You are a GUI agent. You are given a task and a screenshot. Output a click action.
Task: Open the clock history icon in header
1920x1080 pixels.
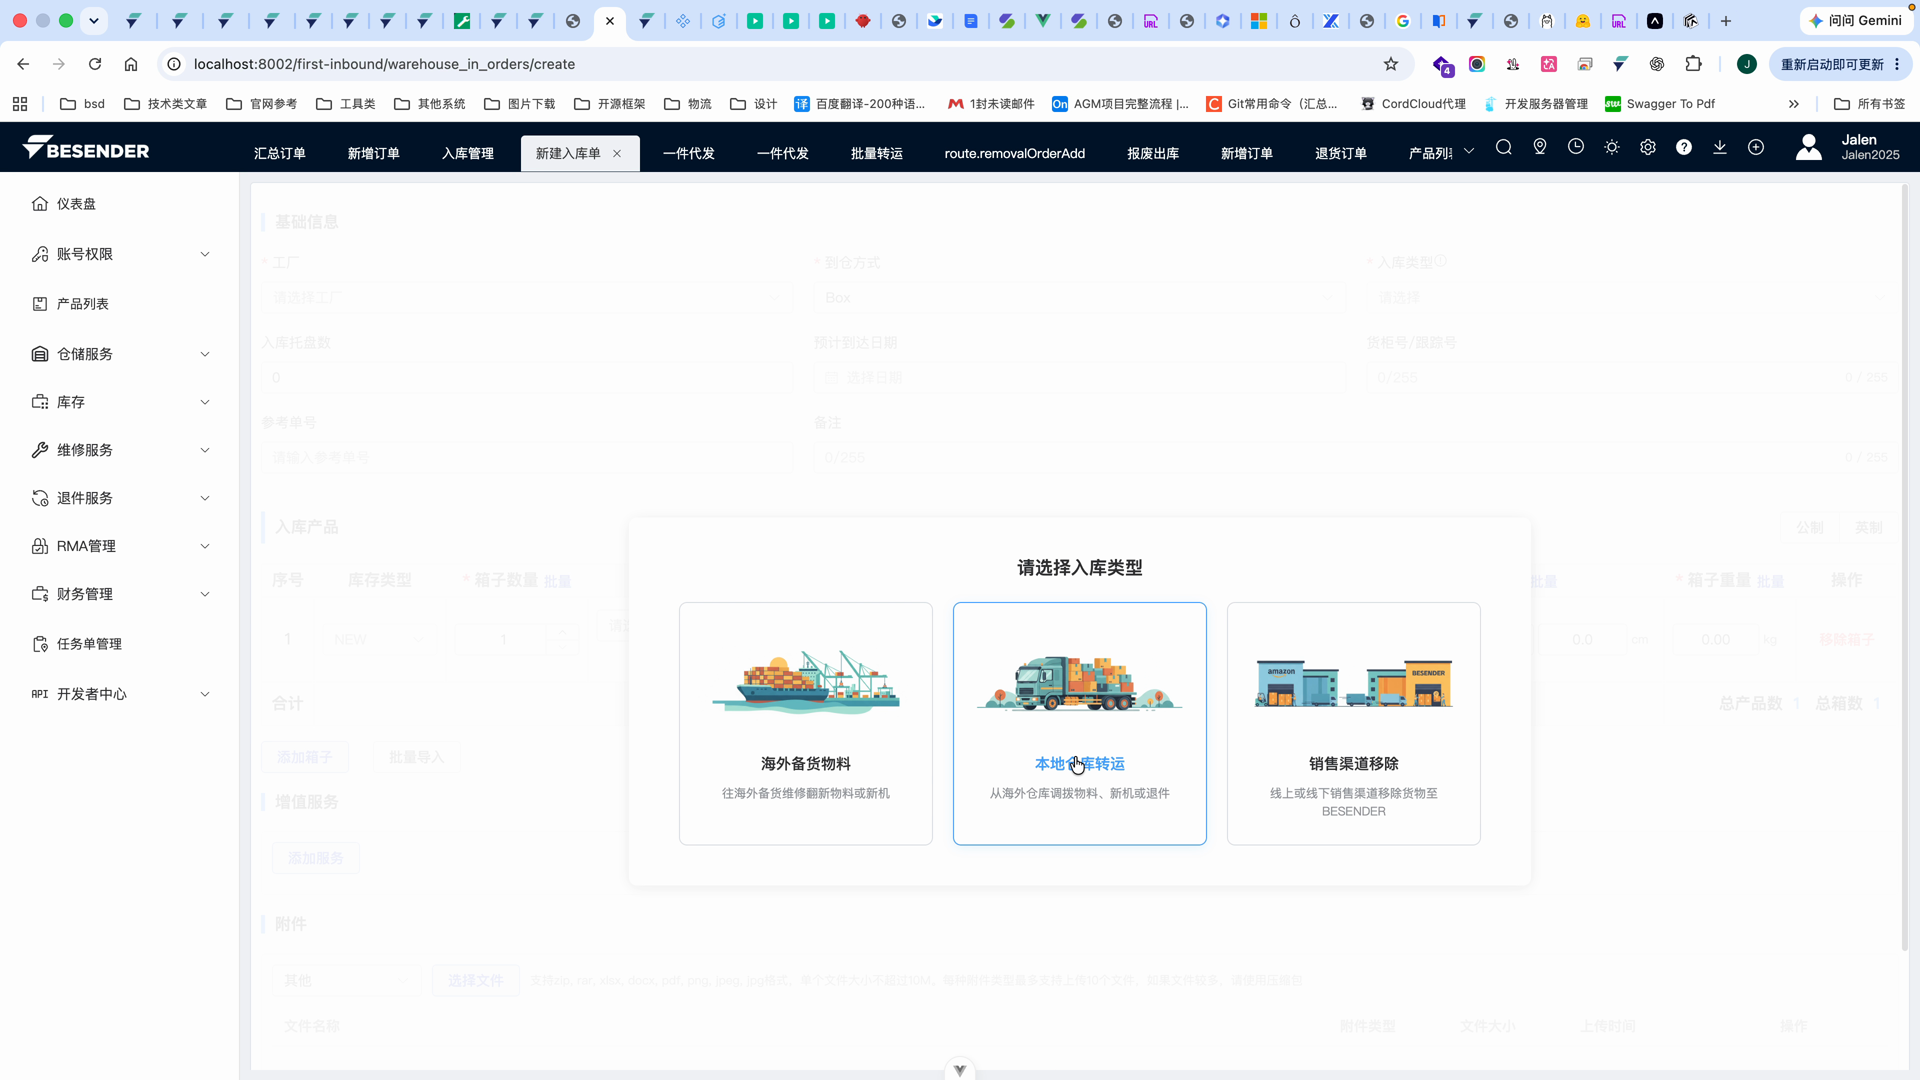tap(1576, 148)
